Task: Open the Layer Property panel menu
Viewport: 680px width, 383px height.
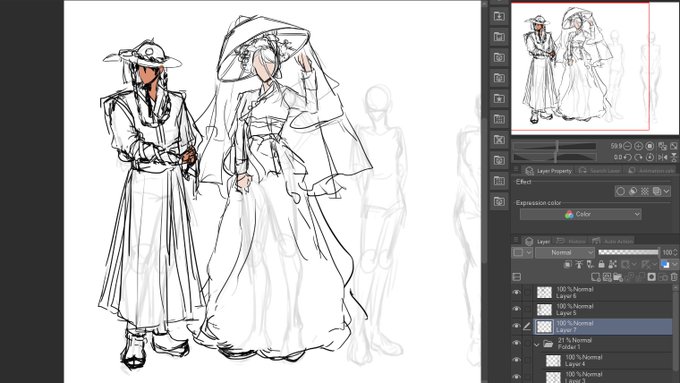Action: click(x=516, y=170)
